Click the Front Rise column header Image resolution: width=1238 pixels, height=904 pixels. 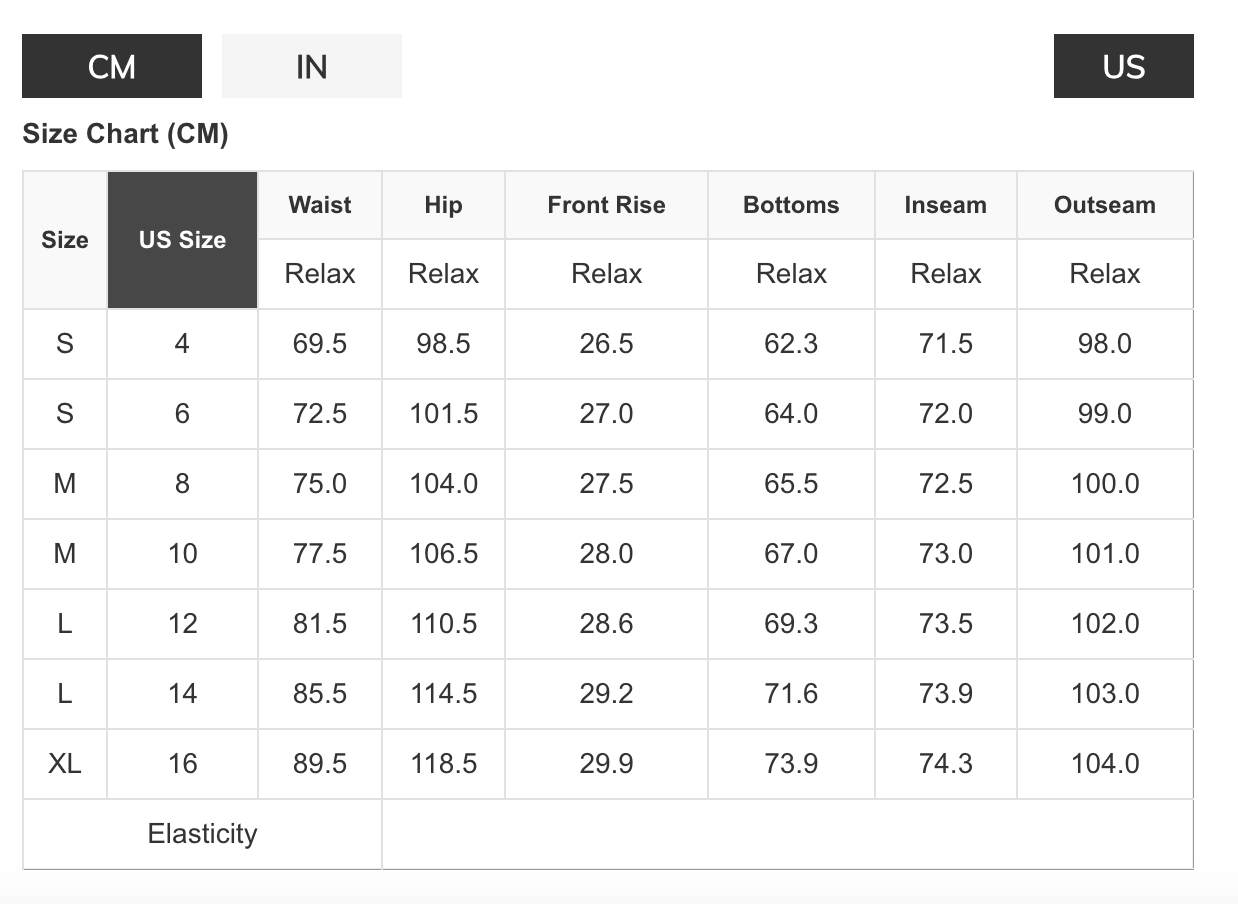(606, 205)
